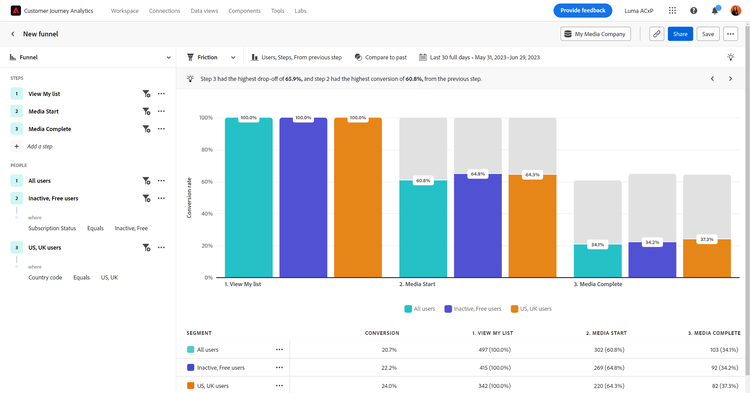Viewport: 750px width, 393px height.
Task: Click the Provide feedback button
Action: [583, 11]
